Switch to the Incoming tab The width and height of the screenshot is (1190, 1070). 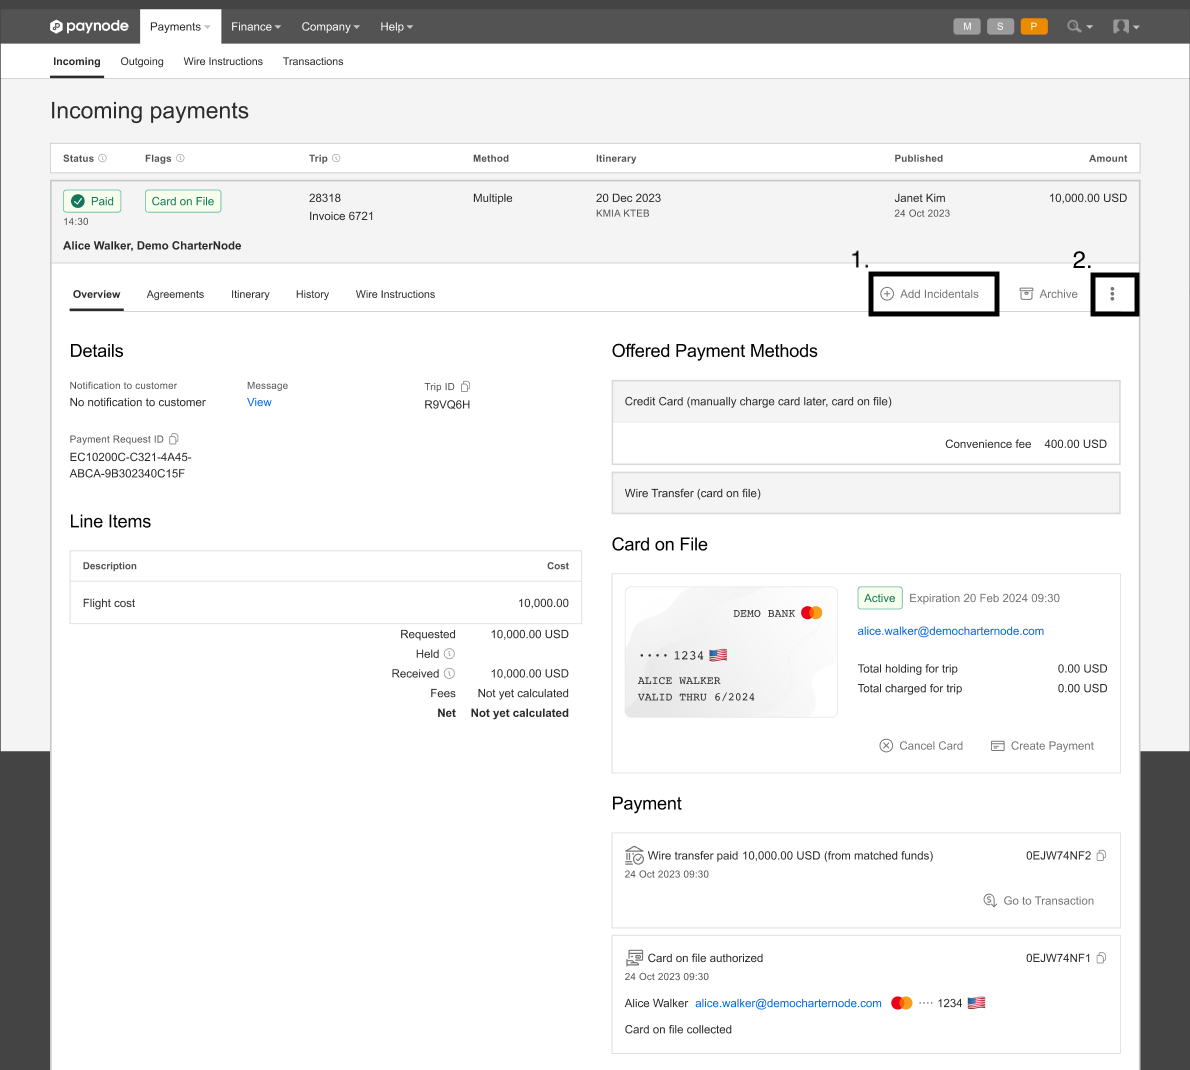coord(77,61)
